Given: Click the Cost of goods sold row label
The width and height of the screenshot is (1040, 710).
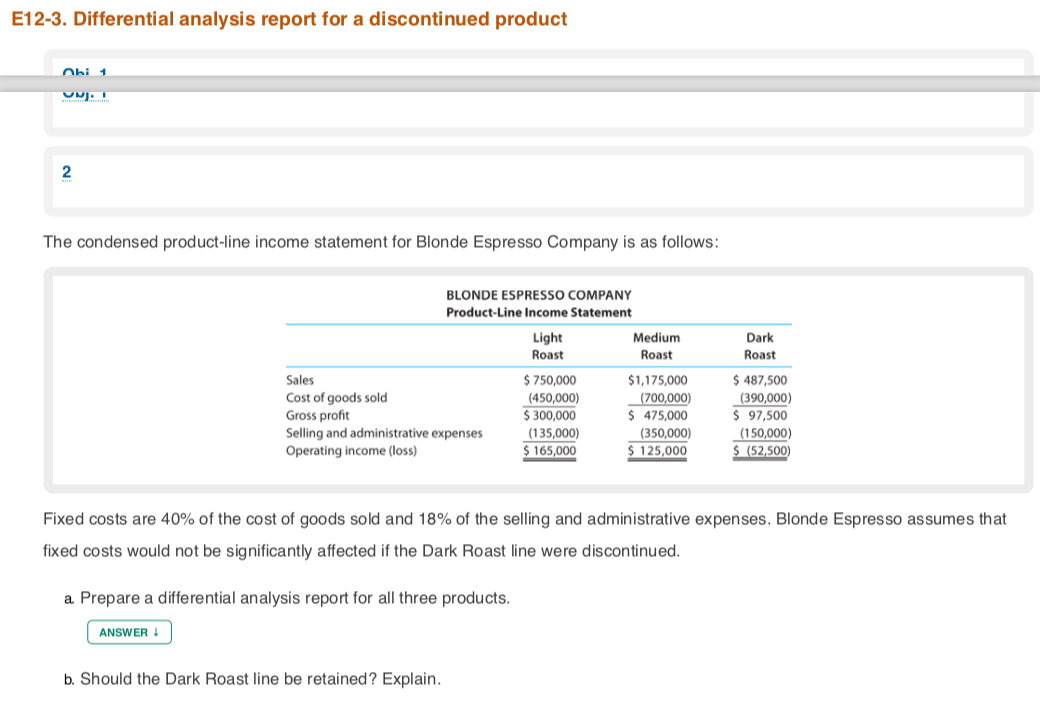Looking at the screenshot, I should (336, 397).
